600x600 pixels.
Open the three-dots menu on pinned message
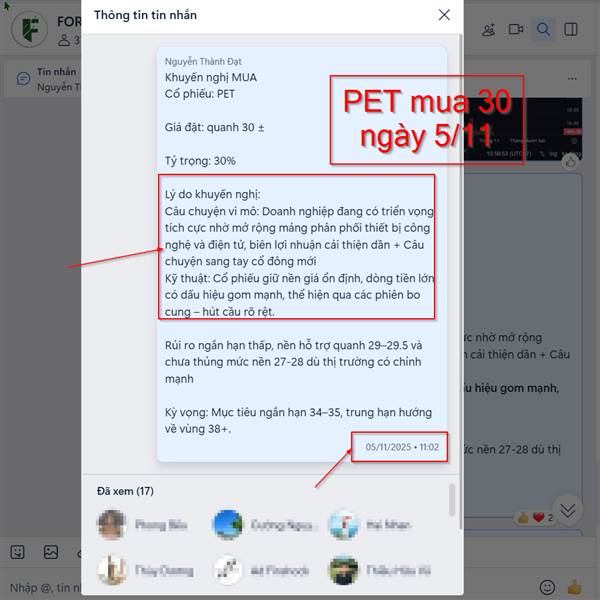point(572,78)
